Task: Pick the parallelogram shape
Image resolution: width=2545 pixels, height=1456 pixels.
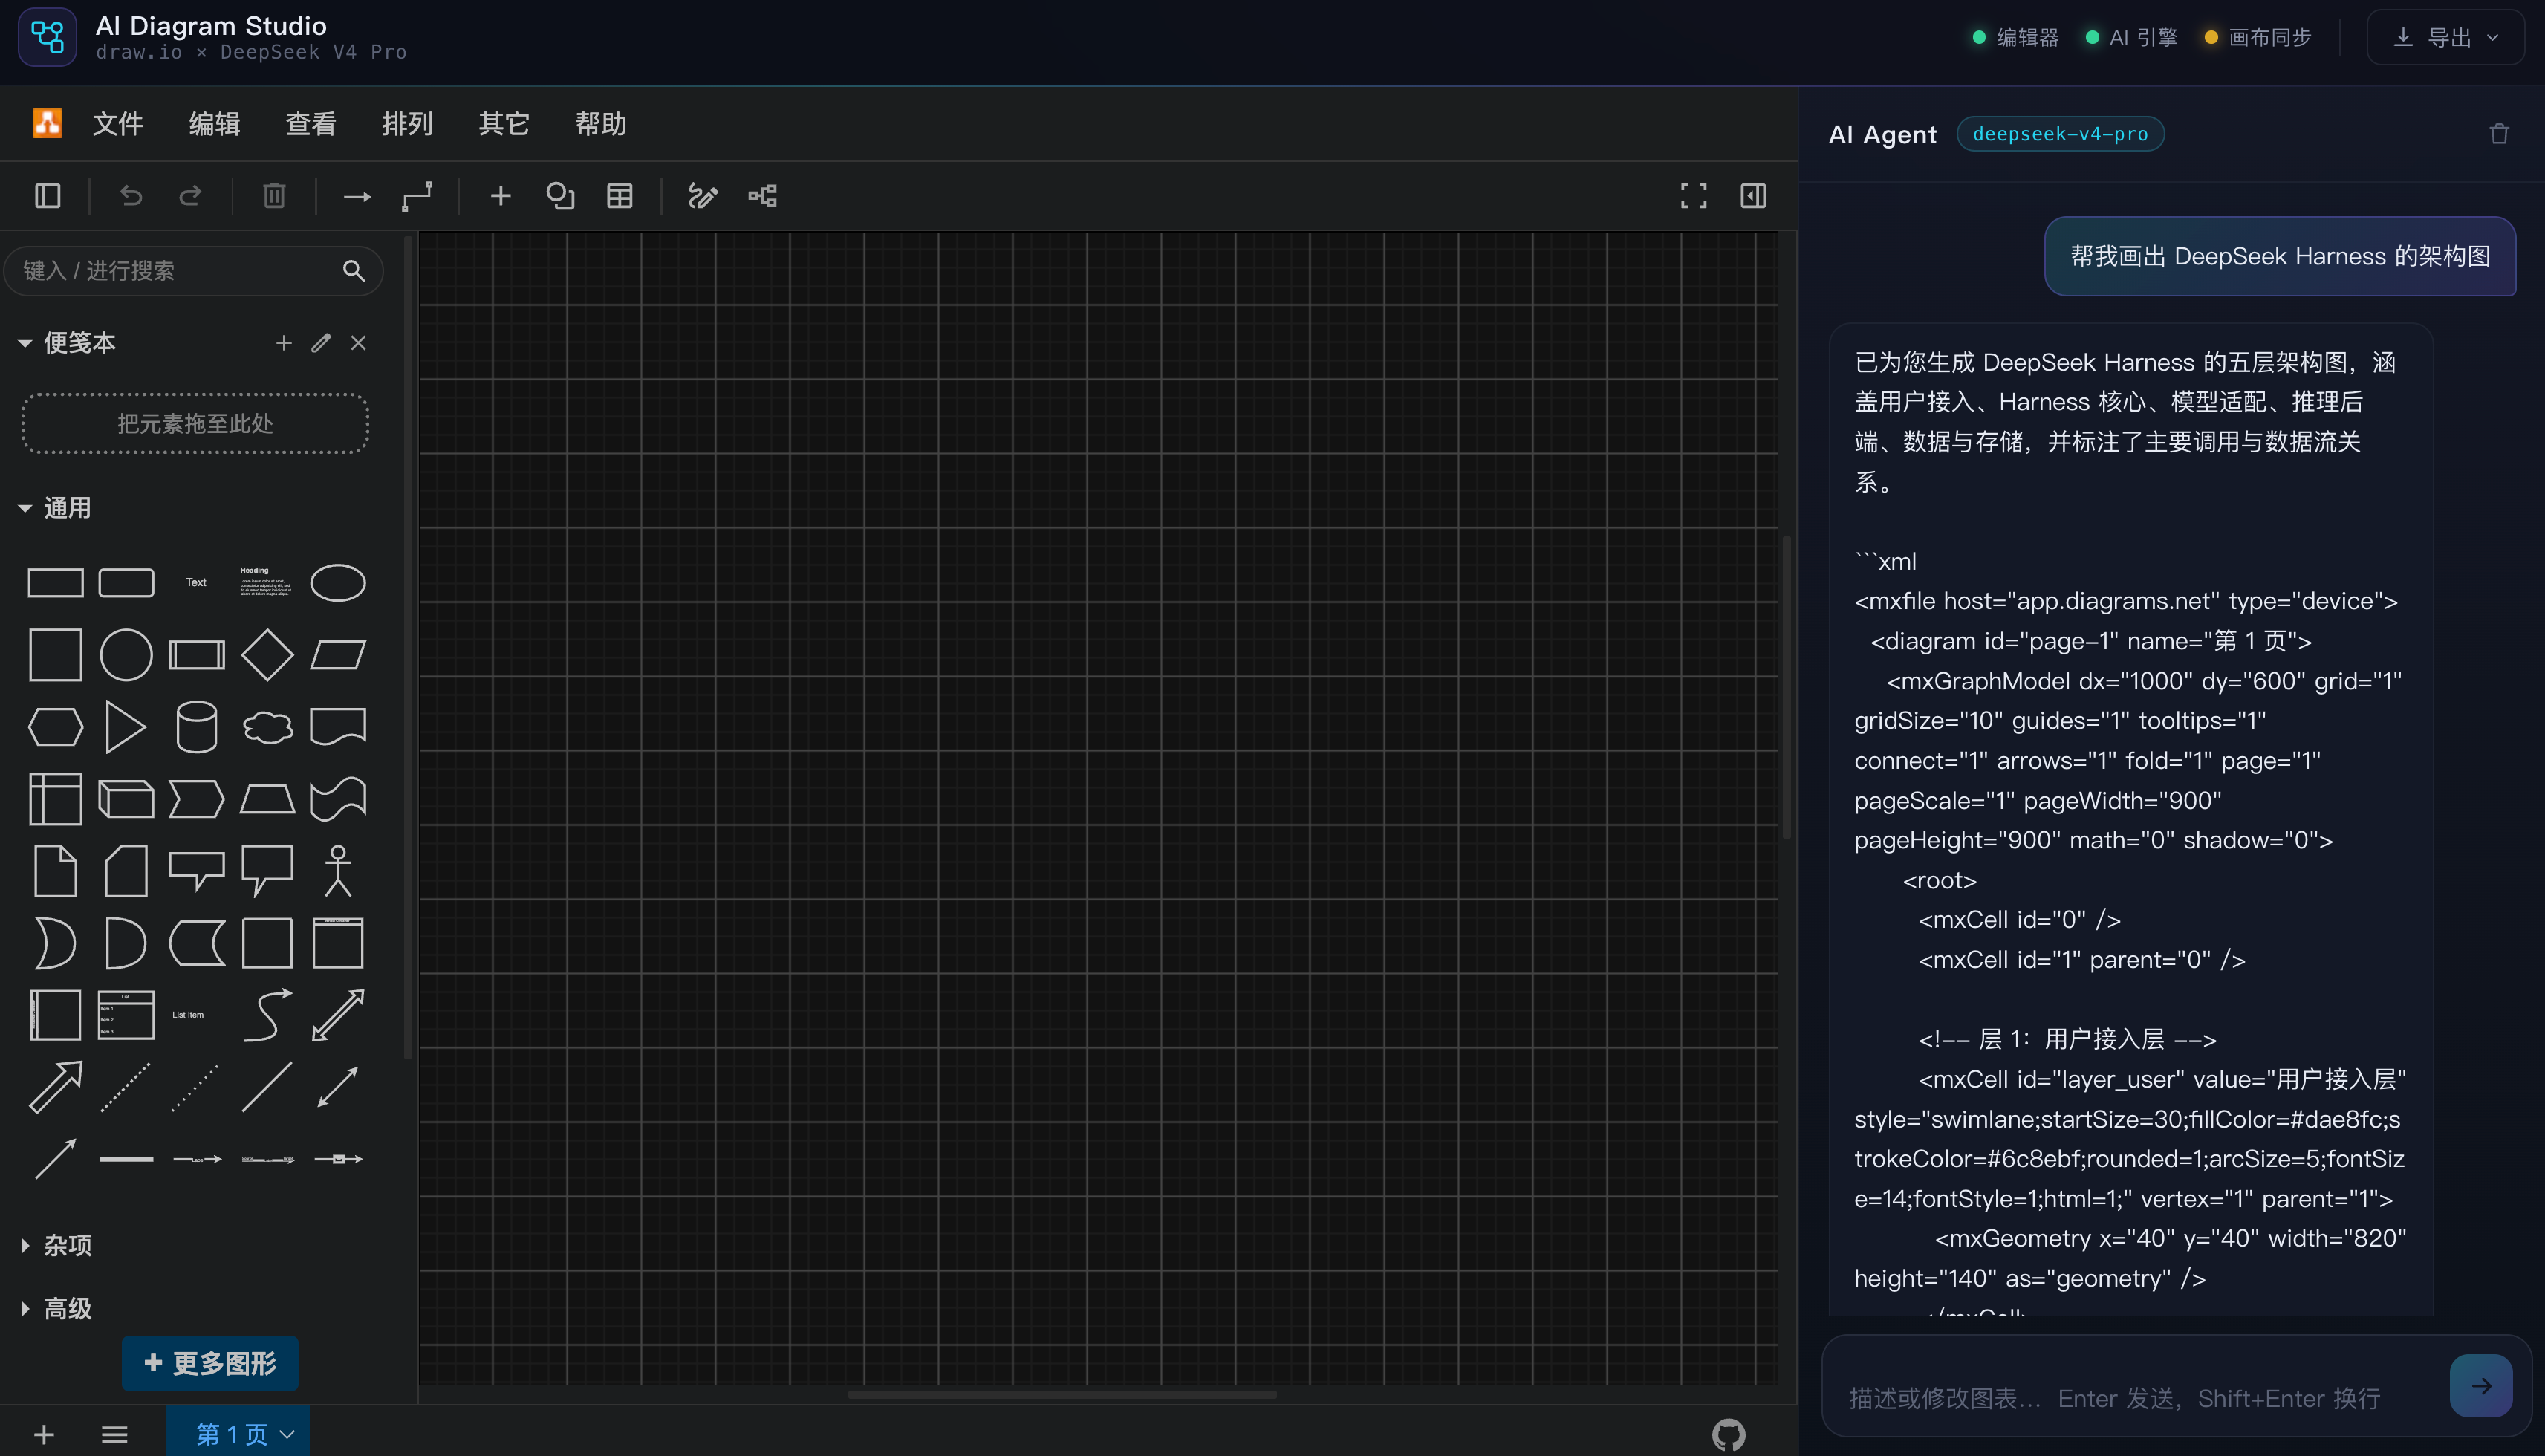Action: pyautogui.click(x=338, y=655)
